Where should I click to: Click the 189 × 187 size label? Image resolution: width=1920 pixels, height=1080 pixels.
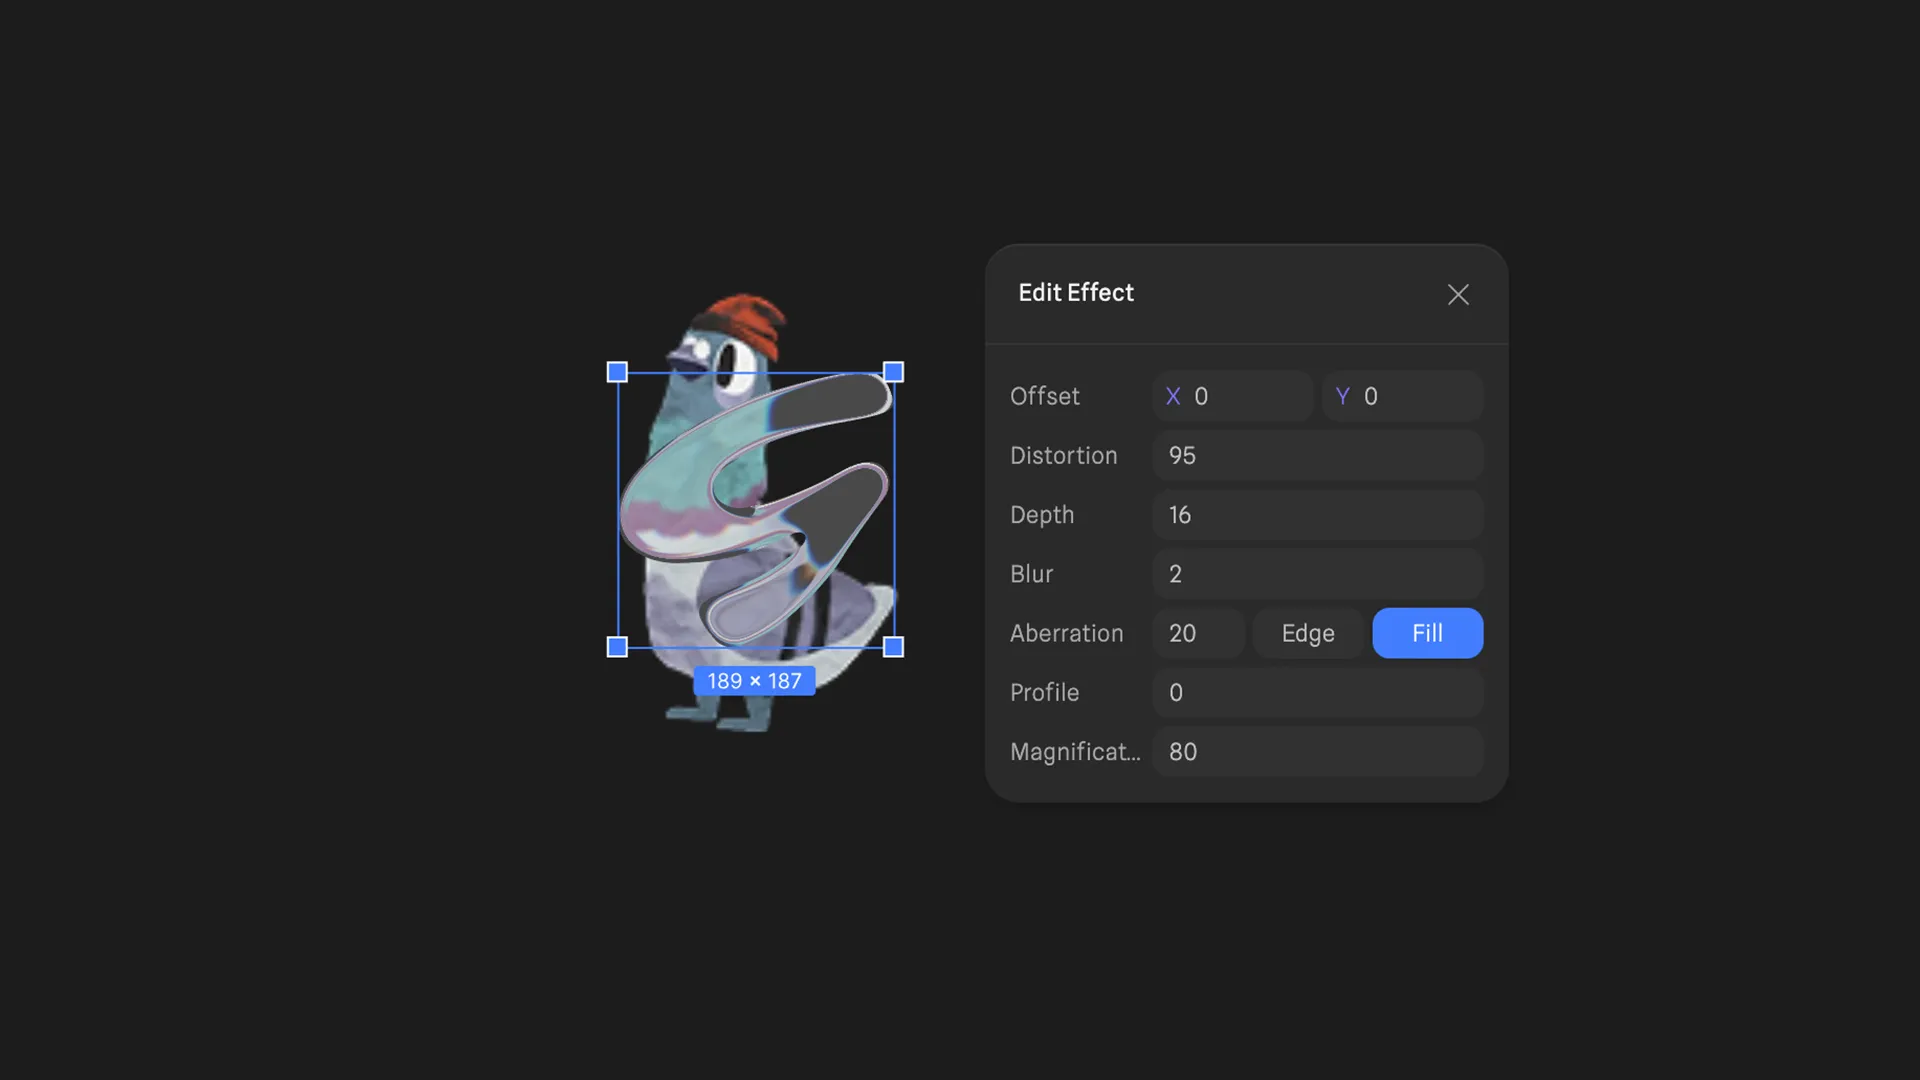755,681
